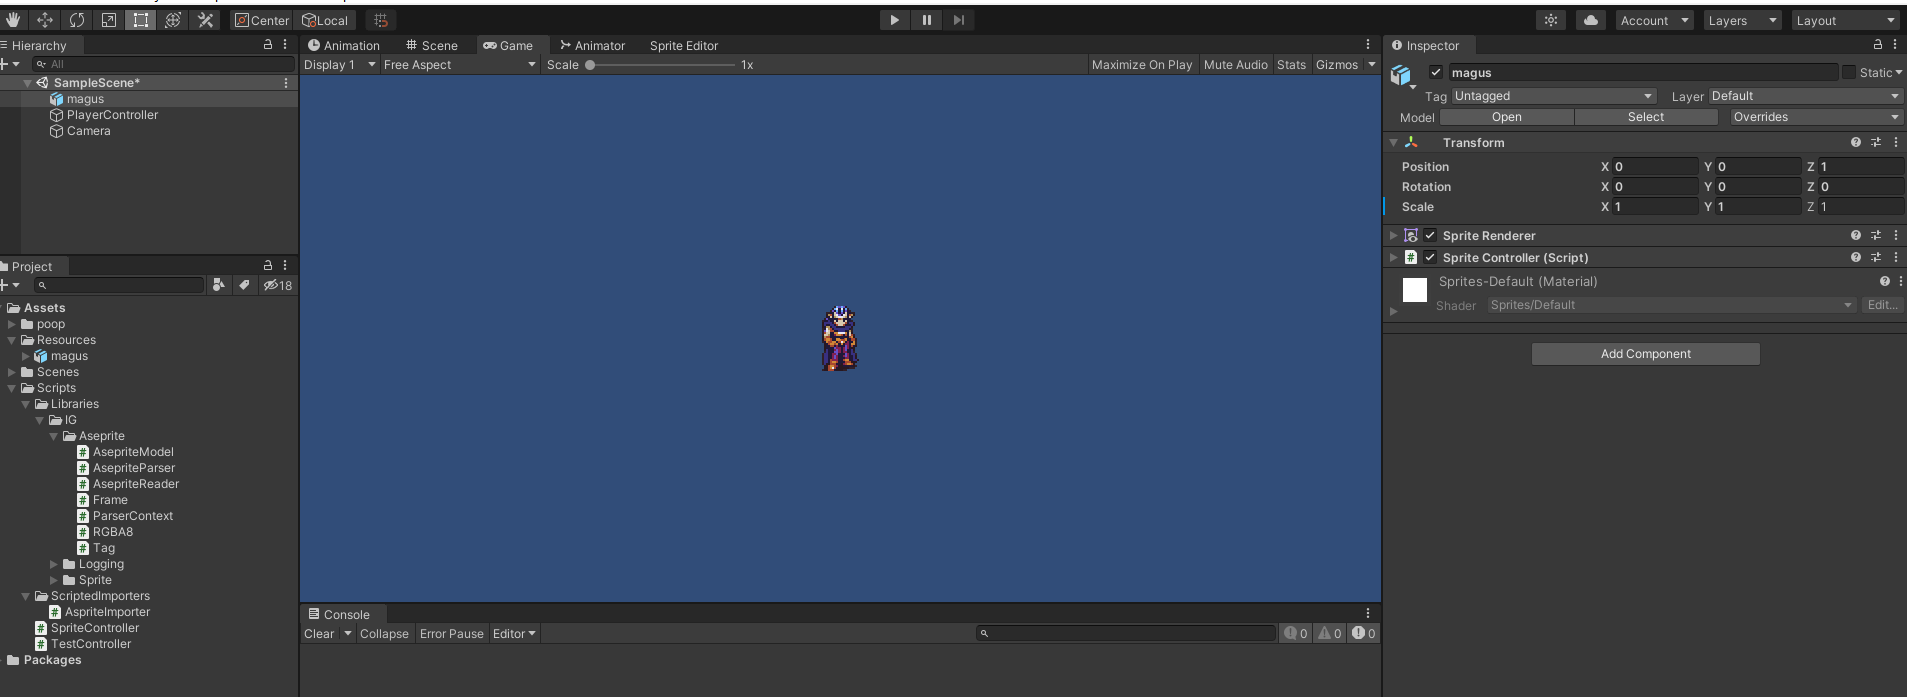Switch to the Animator tab
The width and height of the screenshot is (1907, 697).
click(592, 46)
